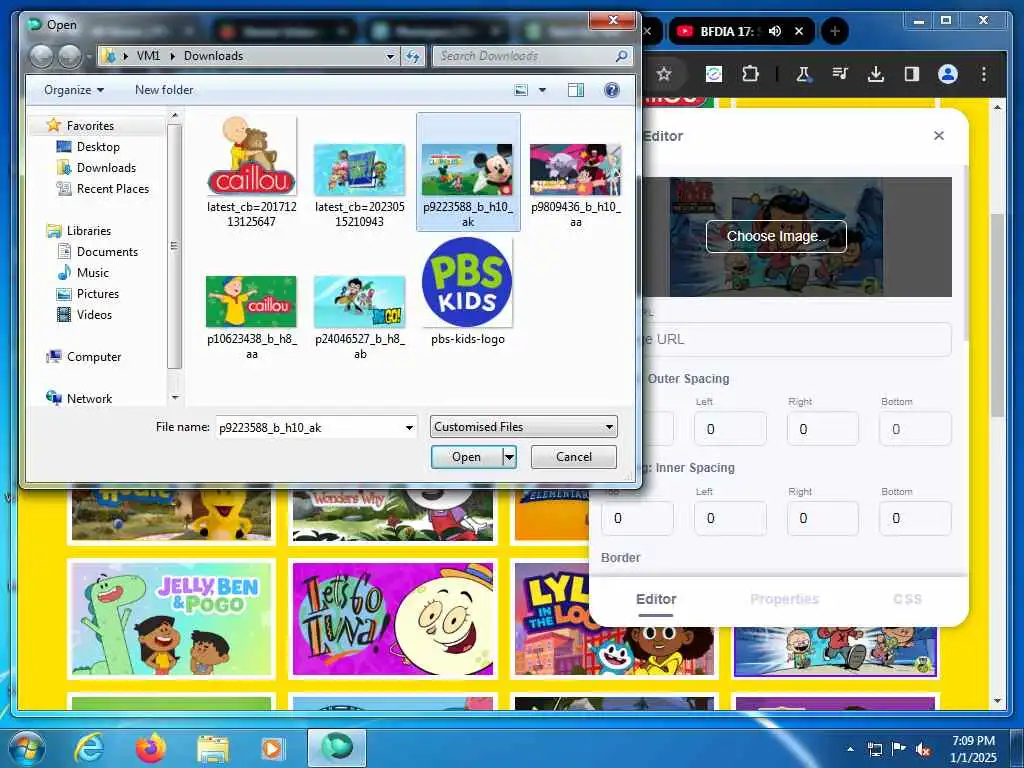Select Network in navigation pane
The height and width of the screenshot is (768, 1024).
pyautogui.click(x=89, y=398)
